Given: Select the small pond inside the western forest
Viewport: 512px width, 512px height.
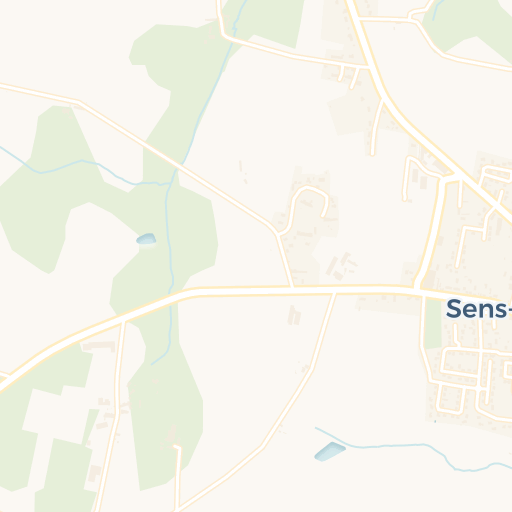Looking at the screenshot, I should click(x=146, y=239).
